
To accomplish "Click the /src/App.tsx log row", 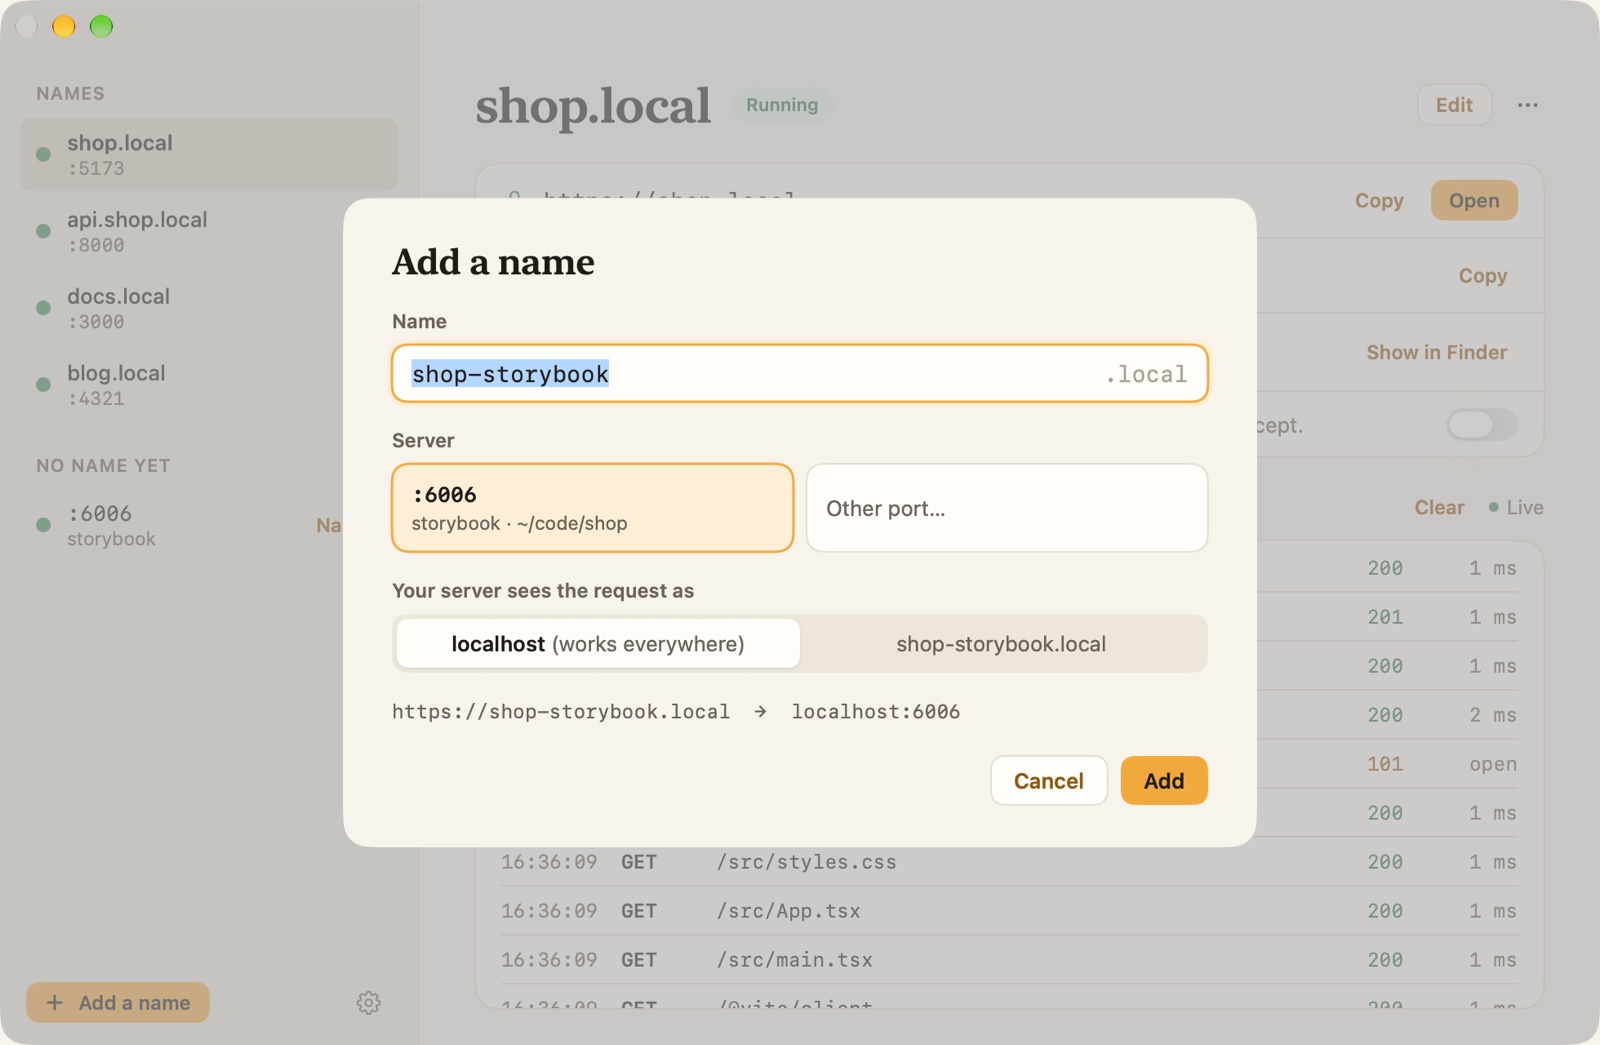I will 1009,911.
